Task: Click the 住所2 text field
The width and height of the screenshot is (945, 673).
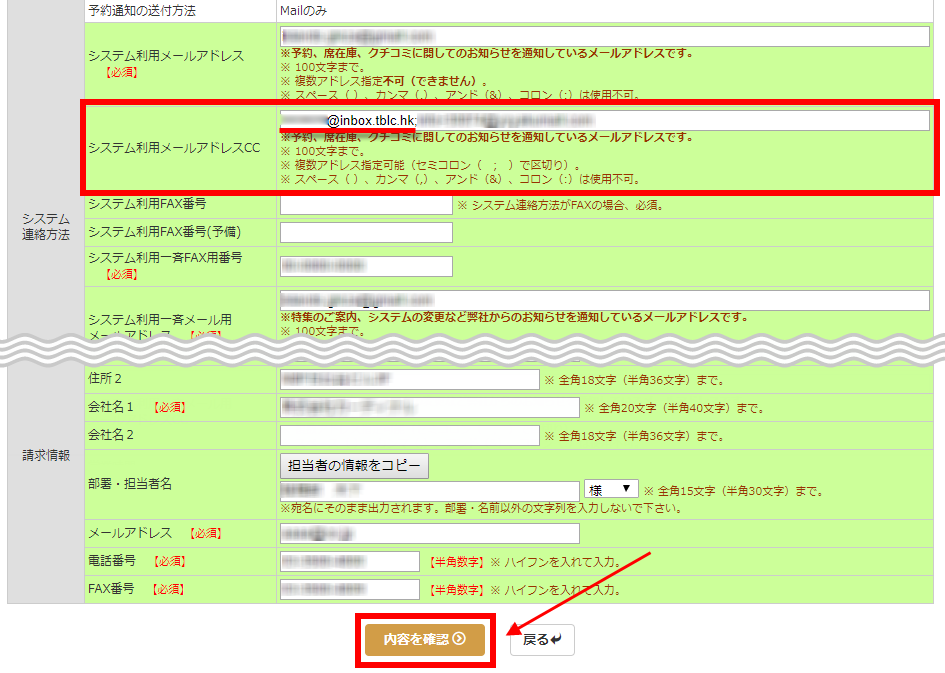Action: point(409,380)
